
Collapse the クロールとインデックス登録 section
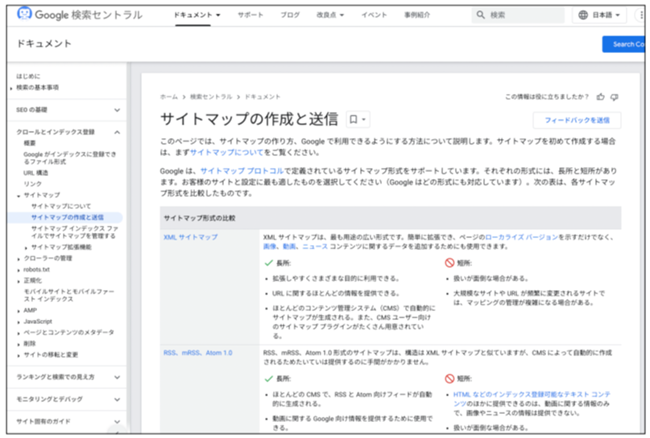tap(117, 132)
